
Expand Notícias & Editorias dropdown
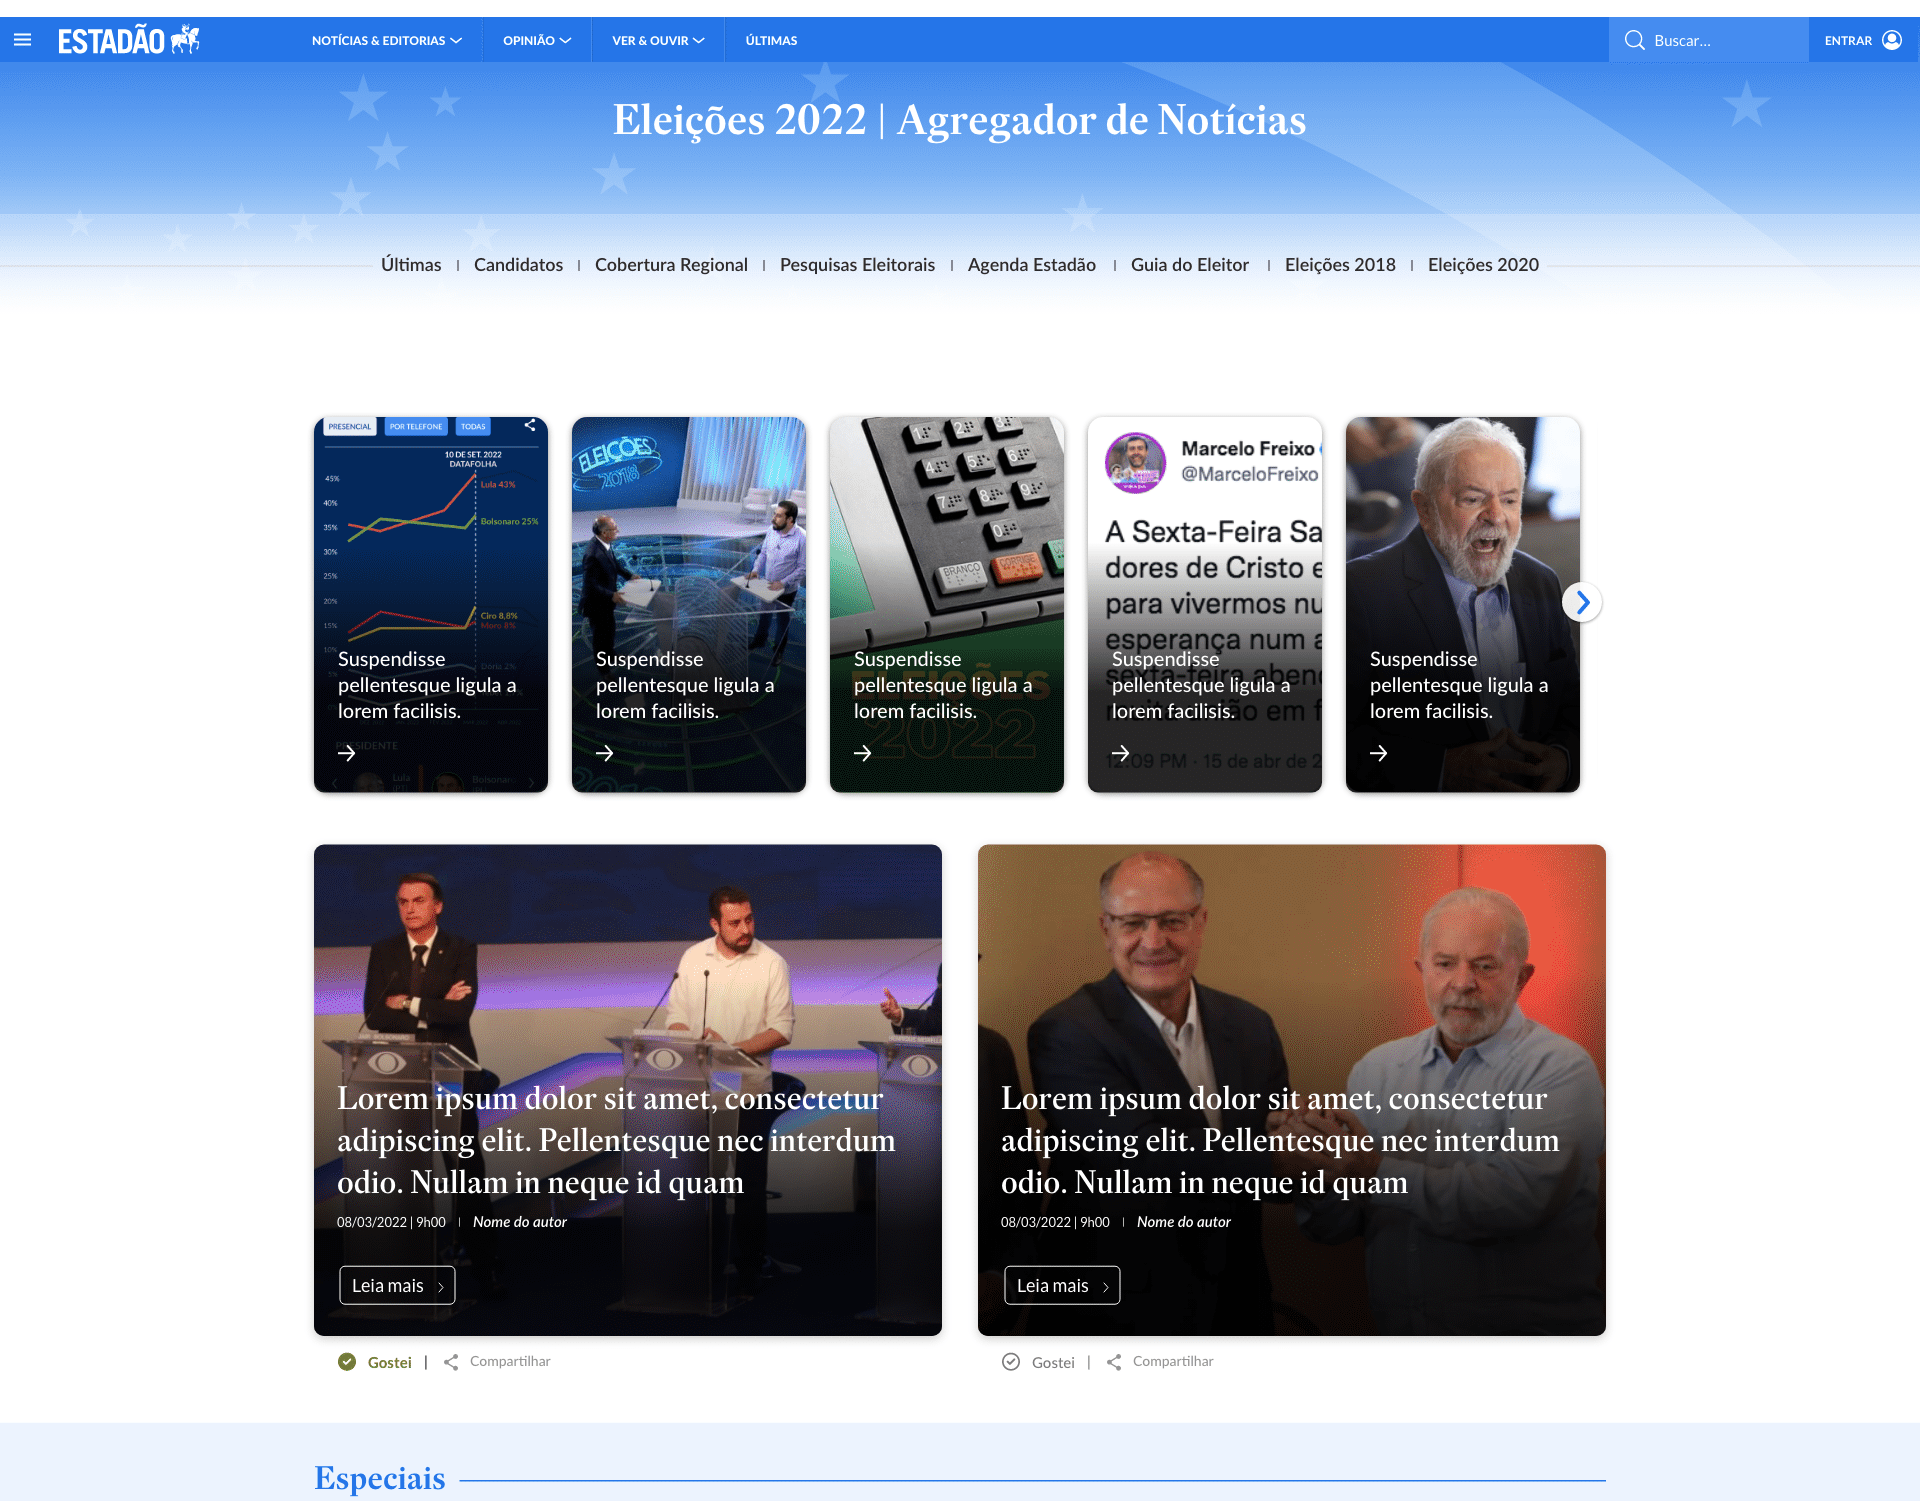(x=387, y=40)
